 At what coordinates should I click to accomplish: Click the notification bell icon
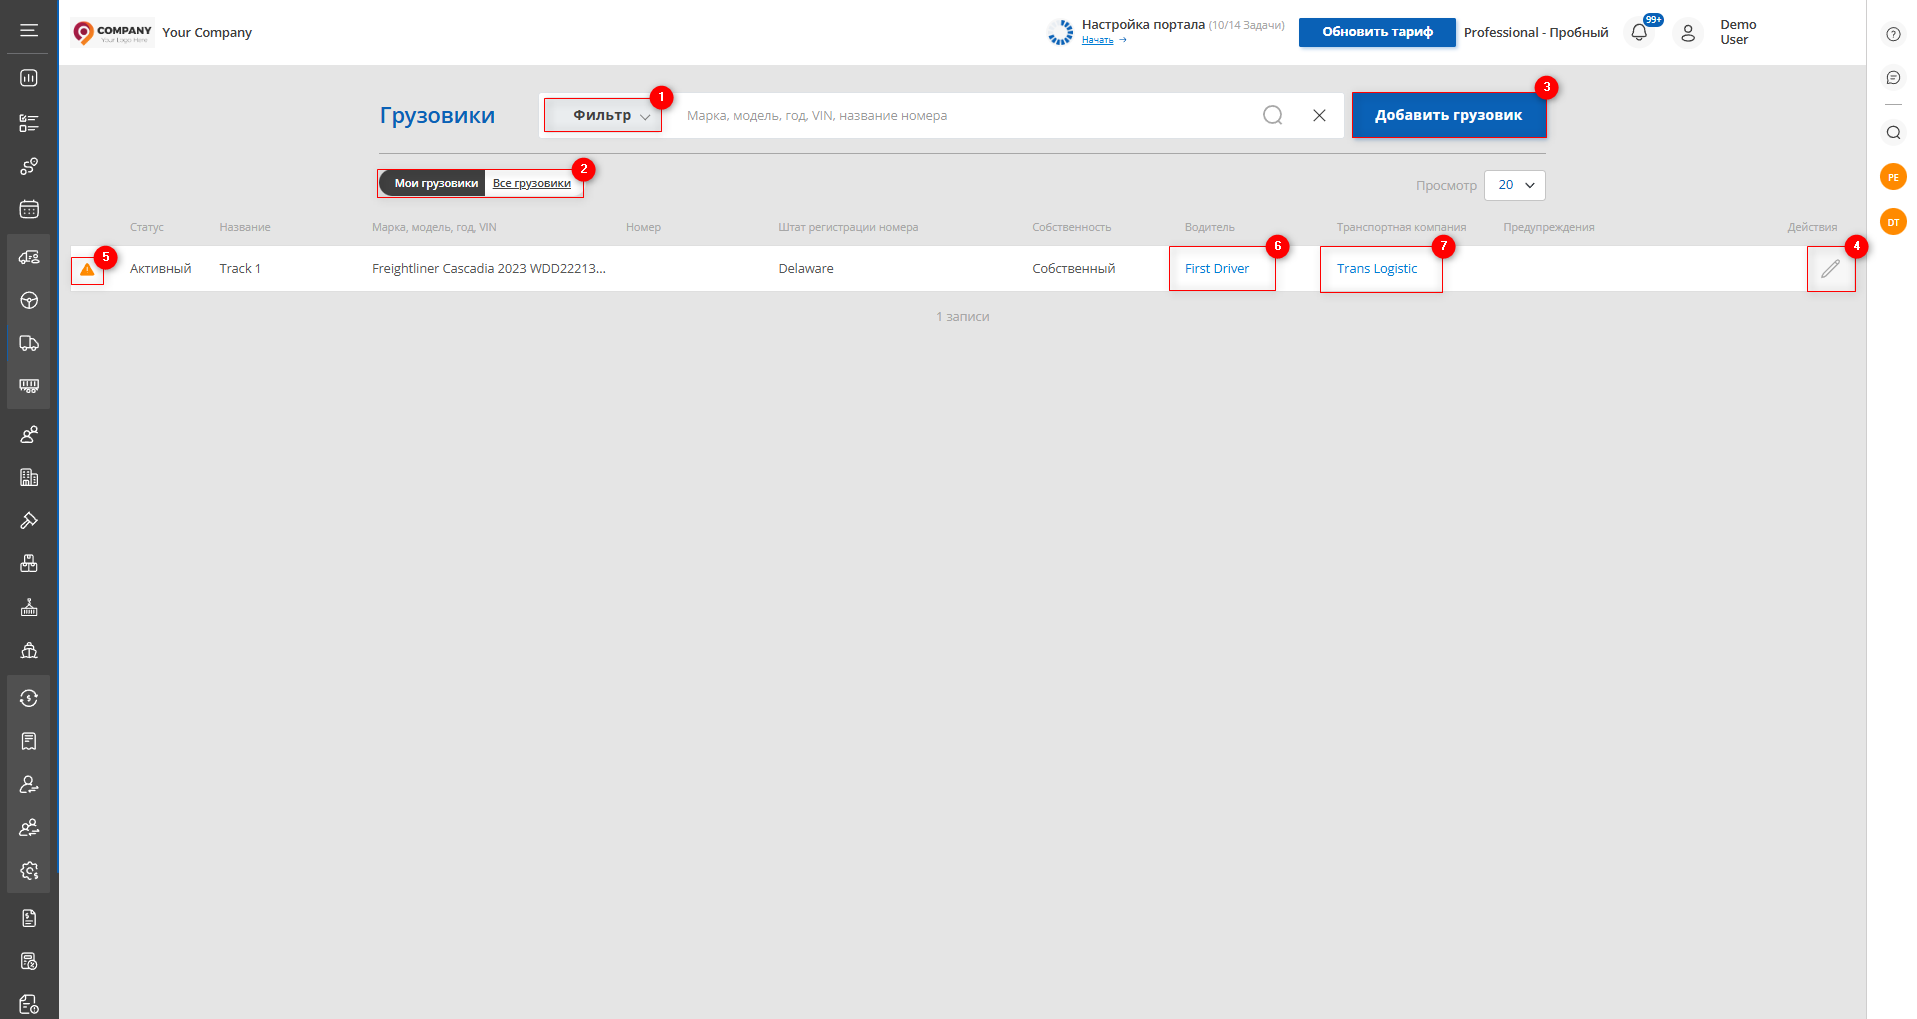[1639, 32]
